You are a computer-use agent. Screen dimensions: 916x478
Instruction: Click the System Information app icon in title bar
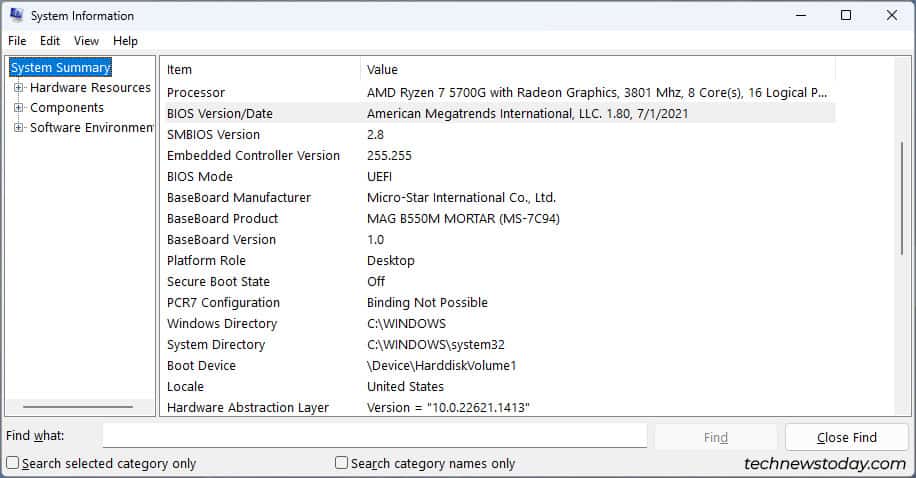(17, 15)
